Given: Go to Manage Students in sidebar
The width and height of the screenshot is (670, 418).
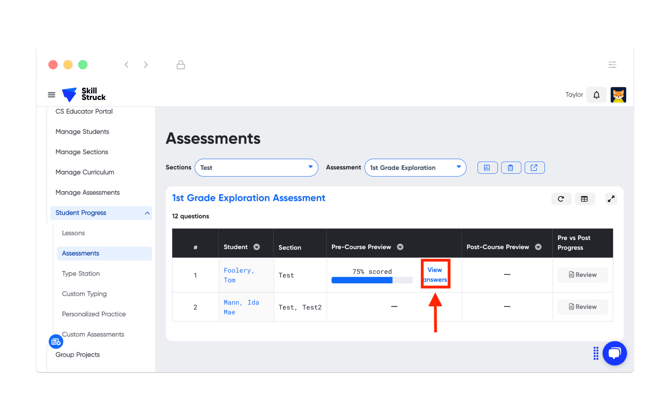Looking at the screenshot, I should [x=82, y=132].
